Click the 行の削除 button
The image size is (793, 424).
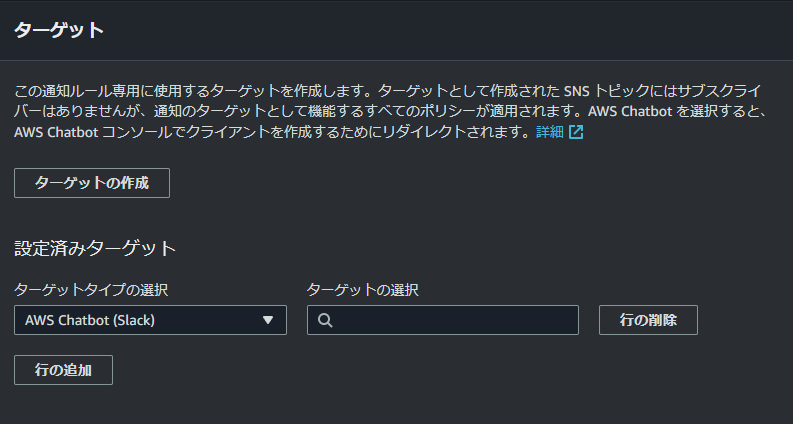648,321
